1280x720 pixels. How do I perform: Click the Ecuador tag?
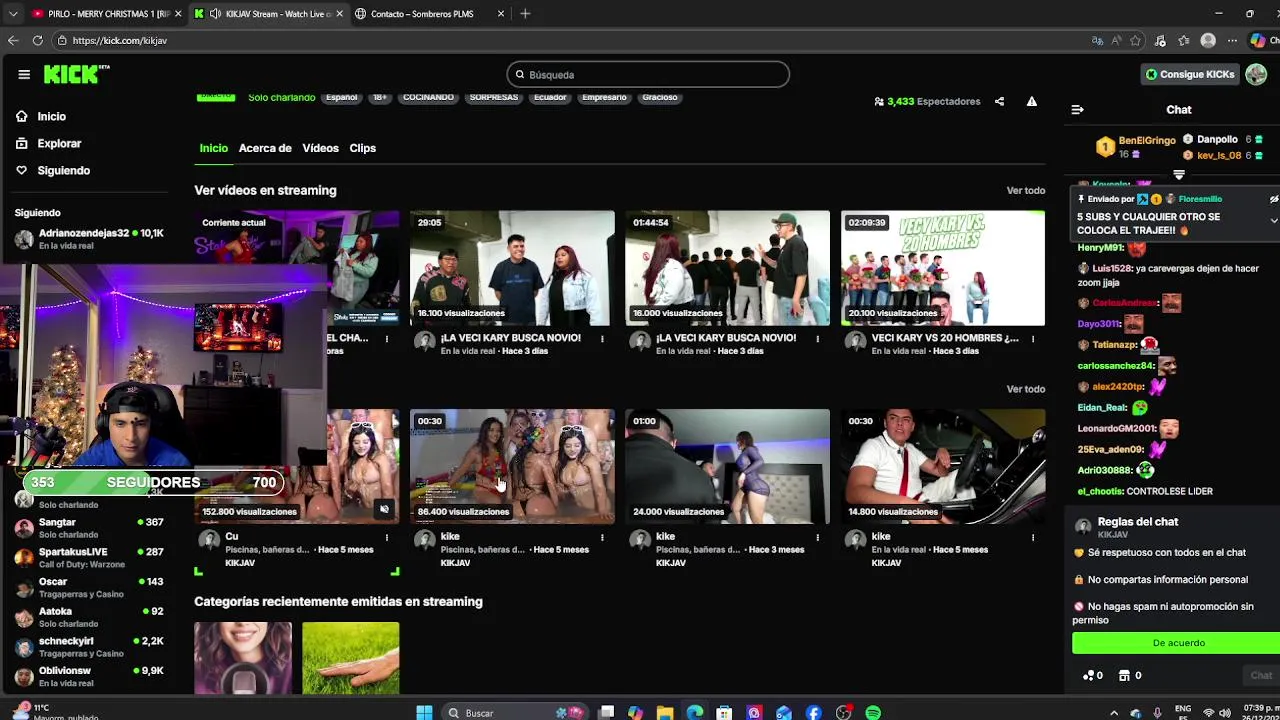pos(550,97)
